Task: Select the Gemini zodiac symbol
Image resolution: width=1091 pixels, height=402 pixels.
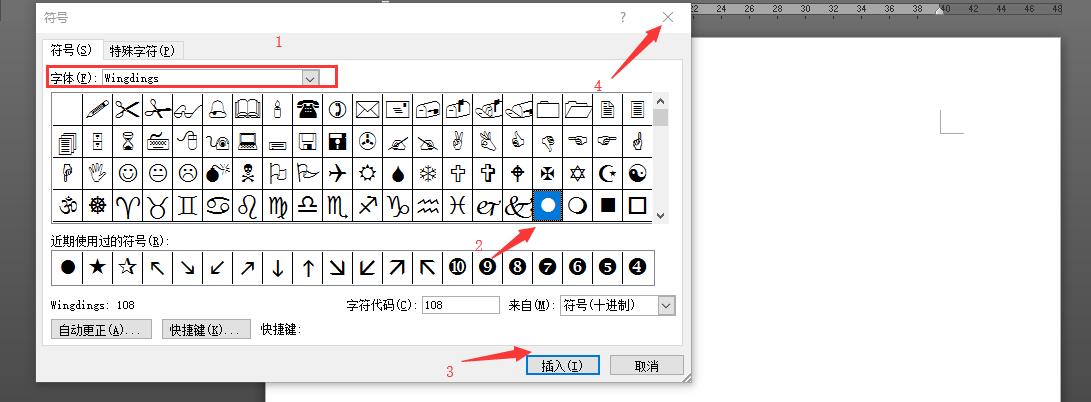Action: click(188, 206)
